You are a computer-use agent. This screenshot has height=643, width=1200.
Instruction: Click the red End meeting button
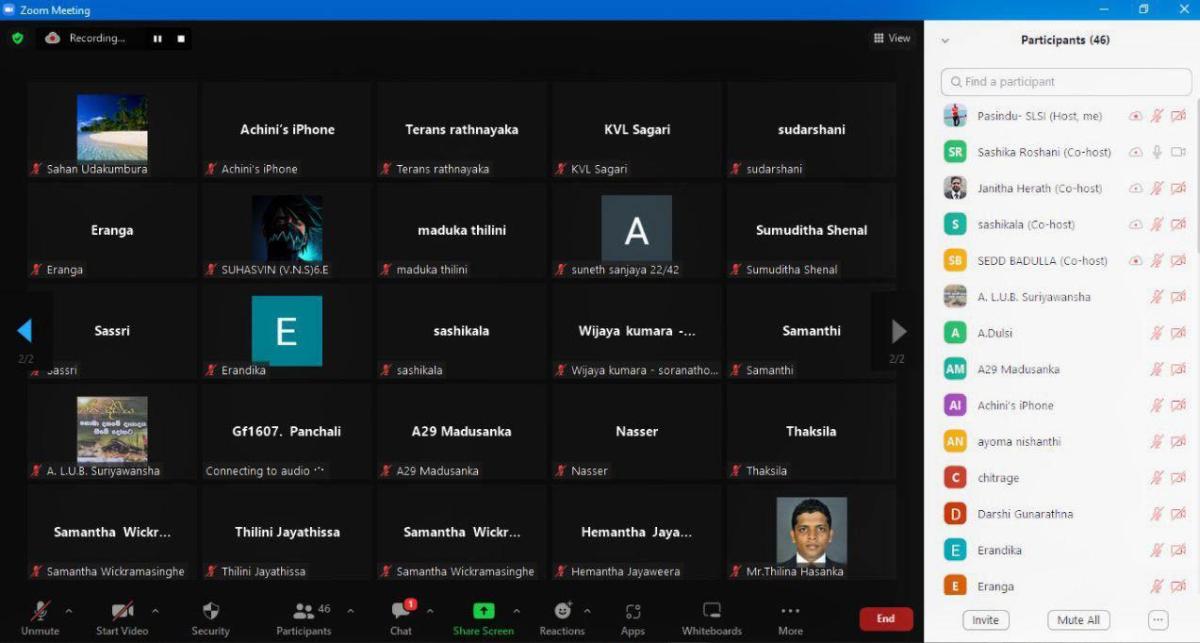[x=886, y=619]
